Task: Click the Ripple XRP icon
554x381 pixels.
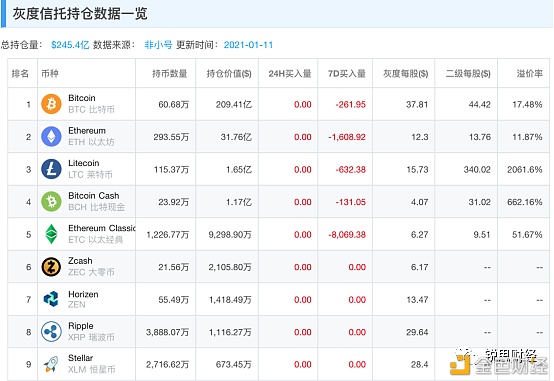Action: (51, 332)
